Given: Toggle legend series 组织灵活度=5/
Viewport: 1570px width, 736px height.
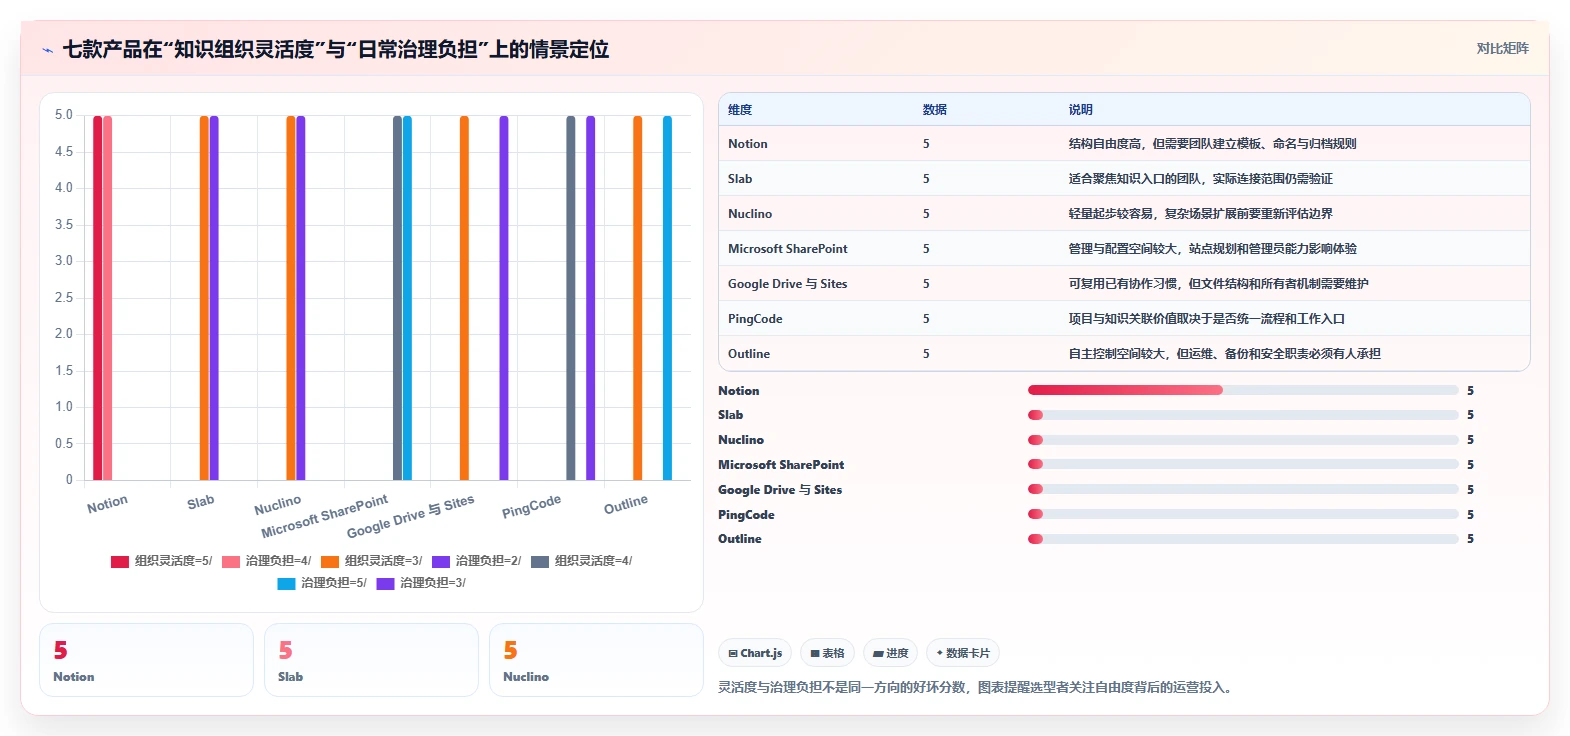Looking at the screenshot, I should click(x=161, y=561).
